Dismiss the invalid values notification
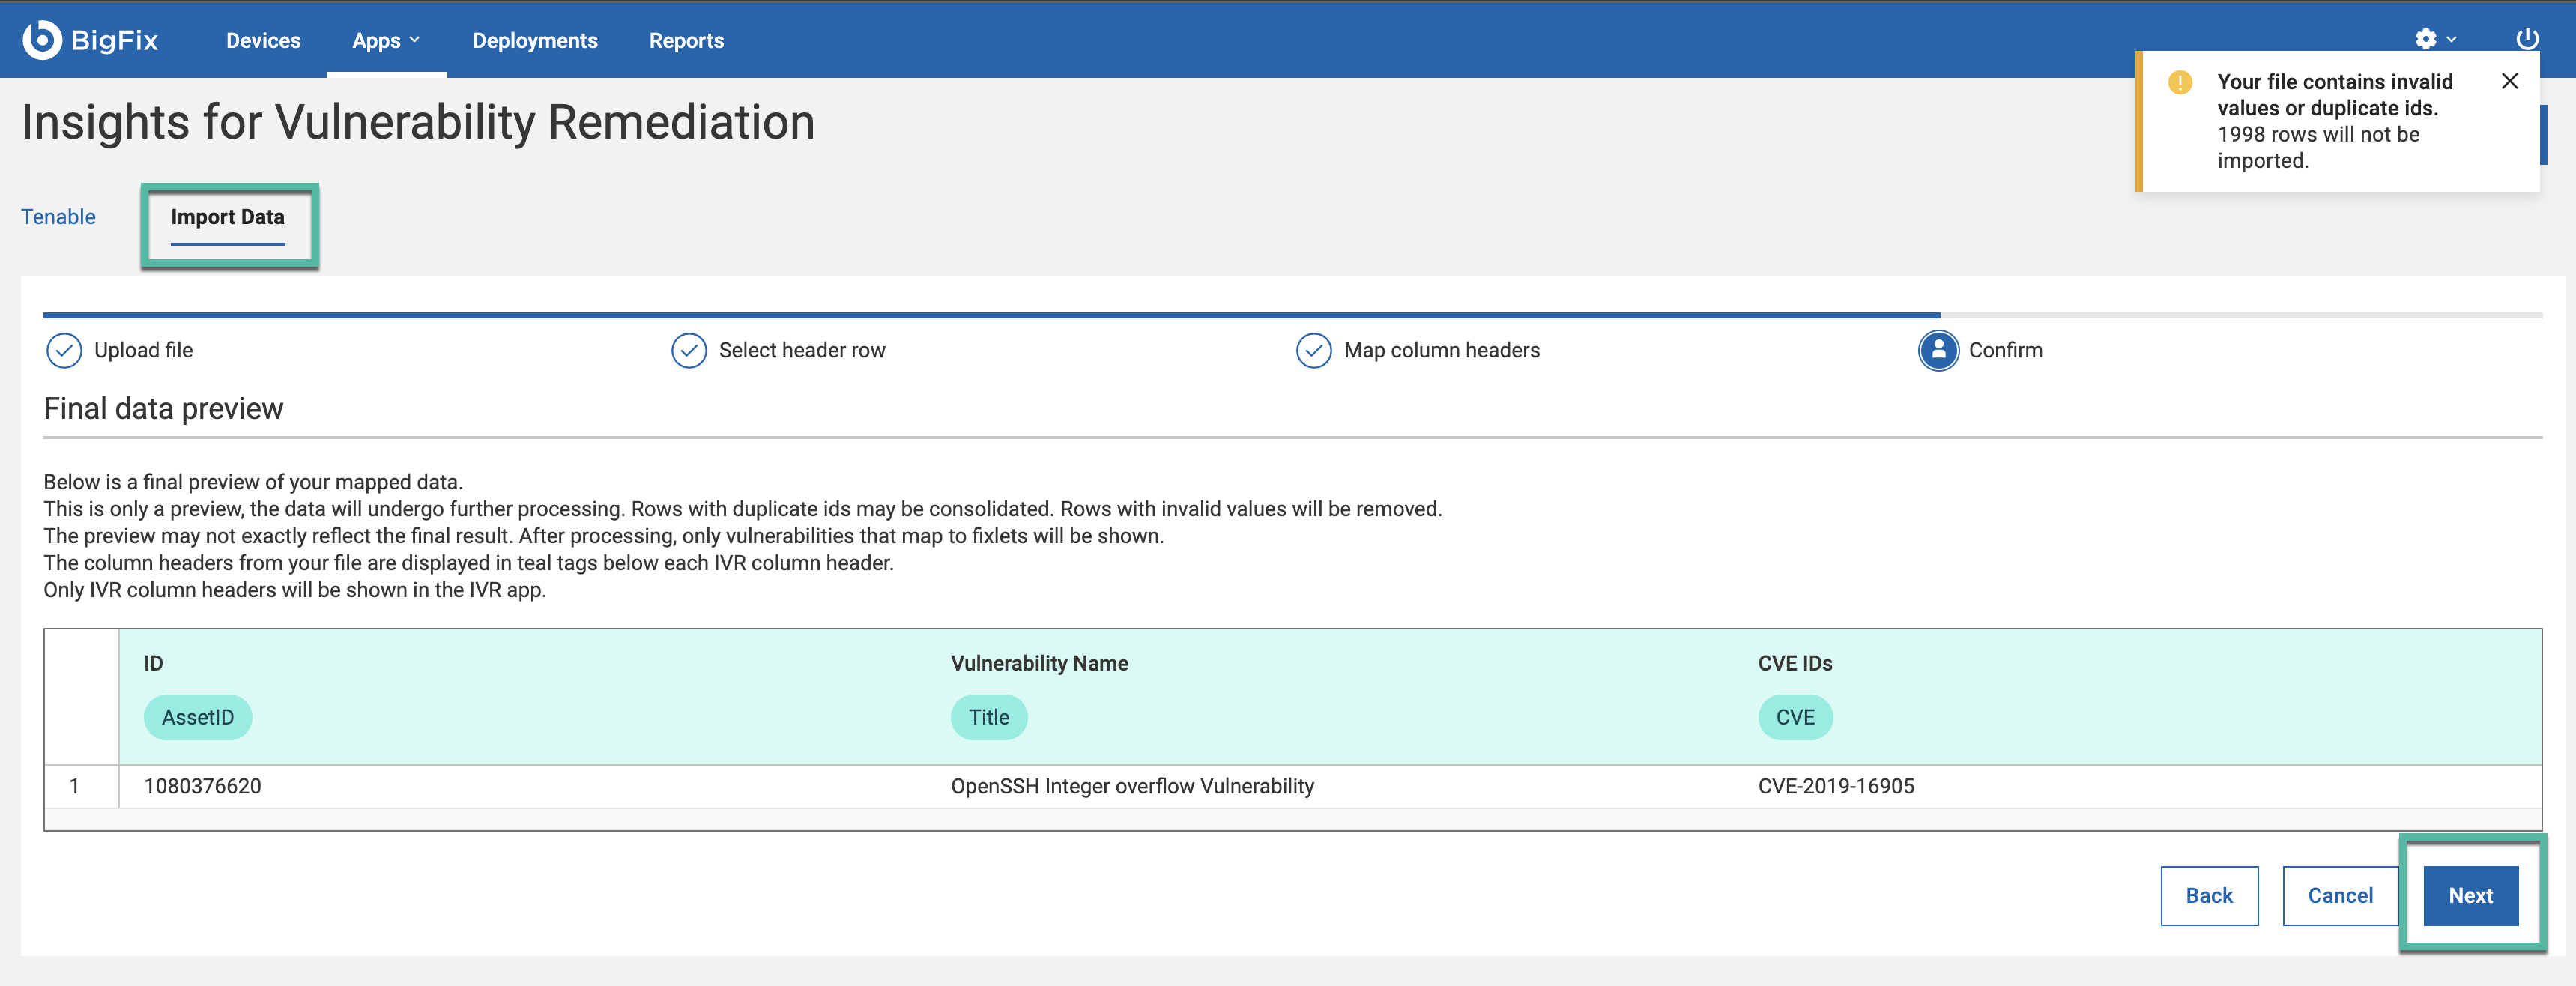The image size is (2576, 986). click(x=2509, y=81)
